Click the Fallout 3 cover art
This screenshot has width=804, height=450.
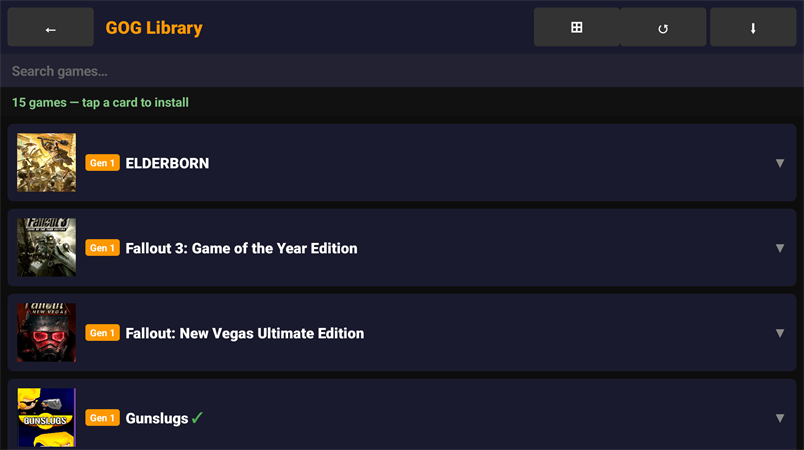(x=46, y=248)
